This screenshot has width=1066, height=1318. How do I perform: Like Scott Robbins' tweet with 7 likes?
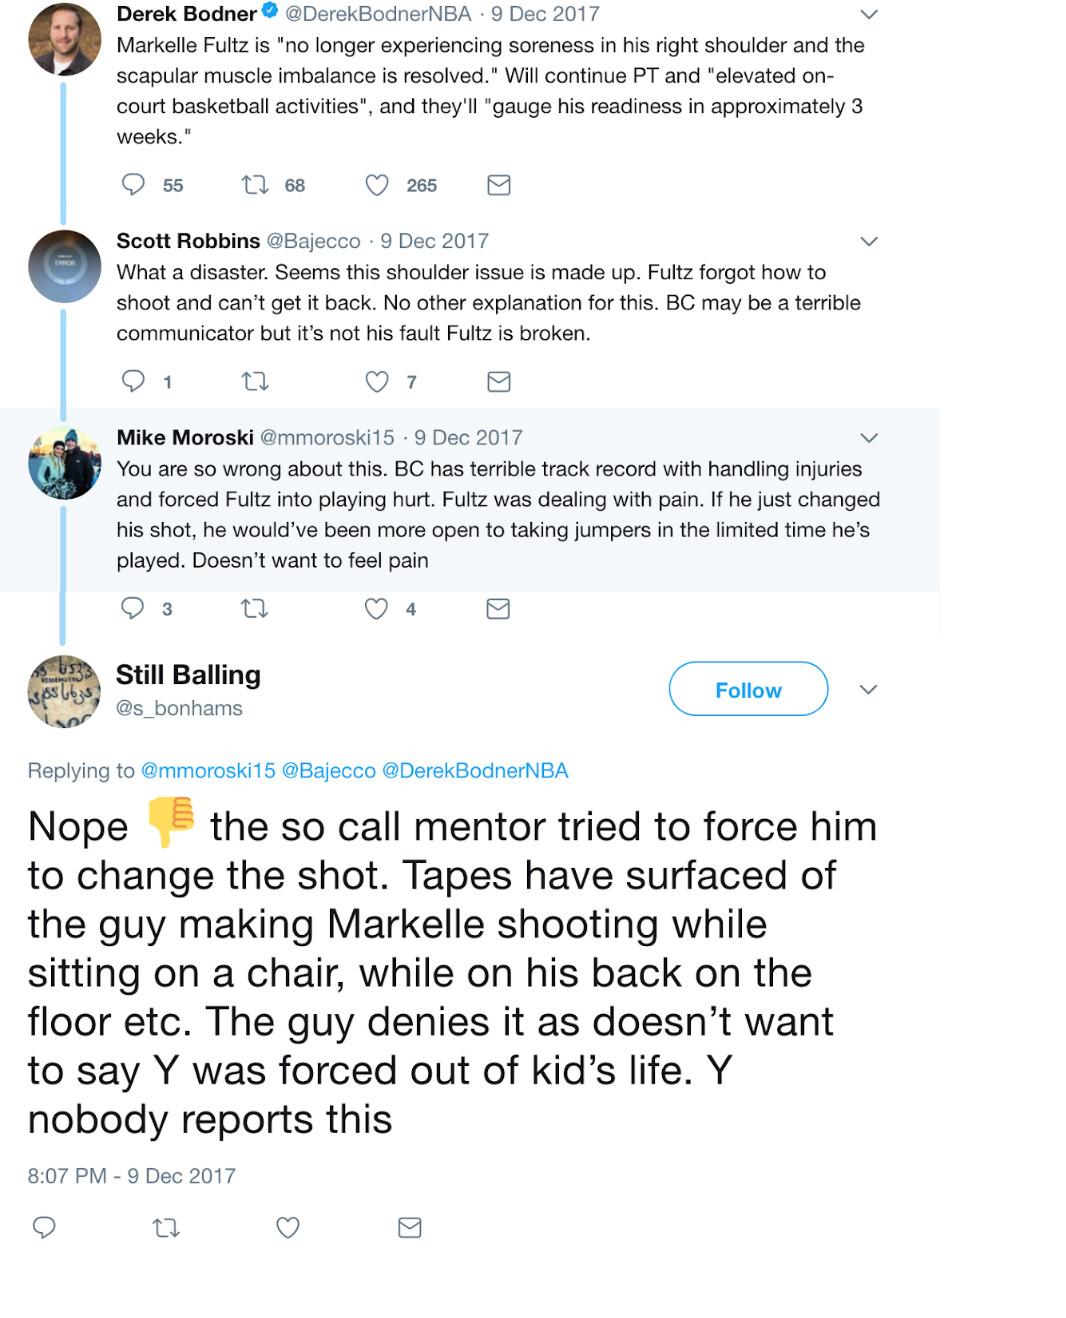(x=376, y=381)
